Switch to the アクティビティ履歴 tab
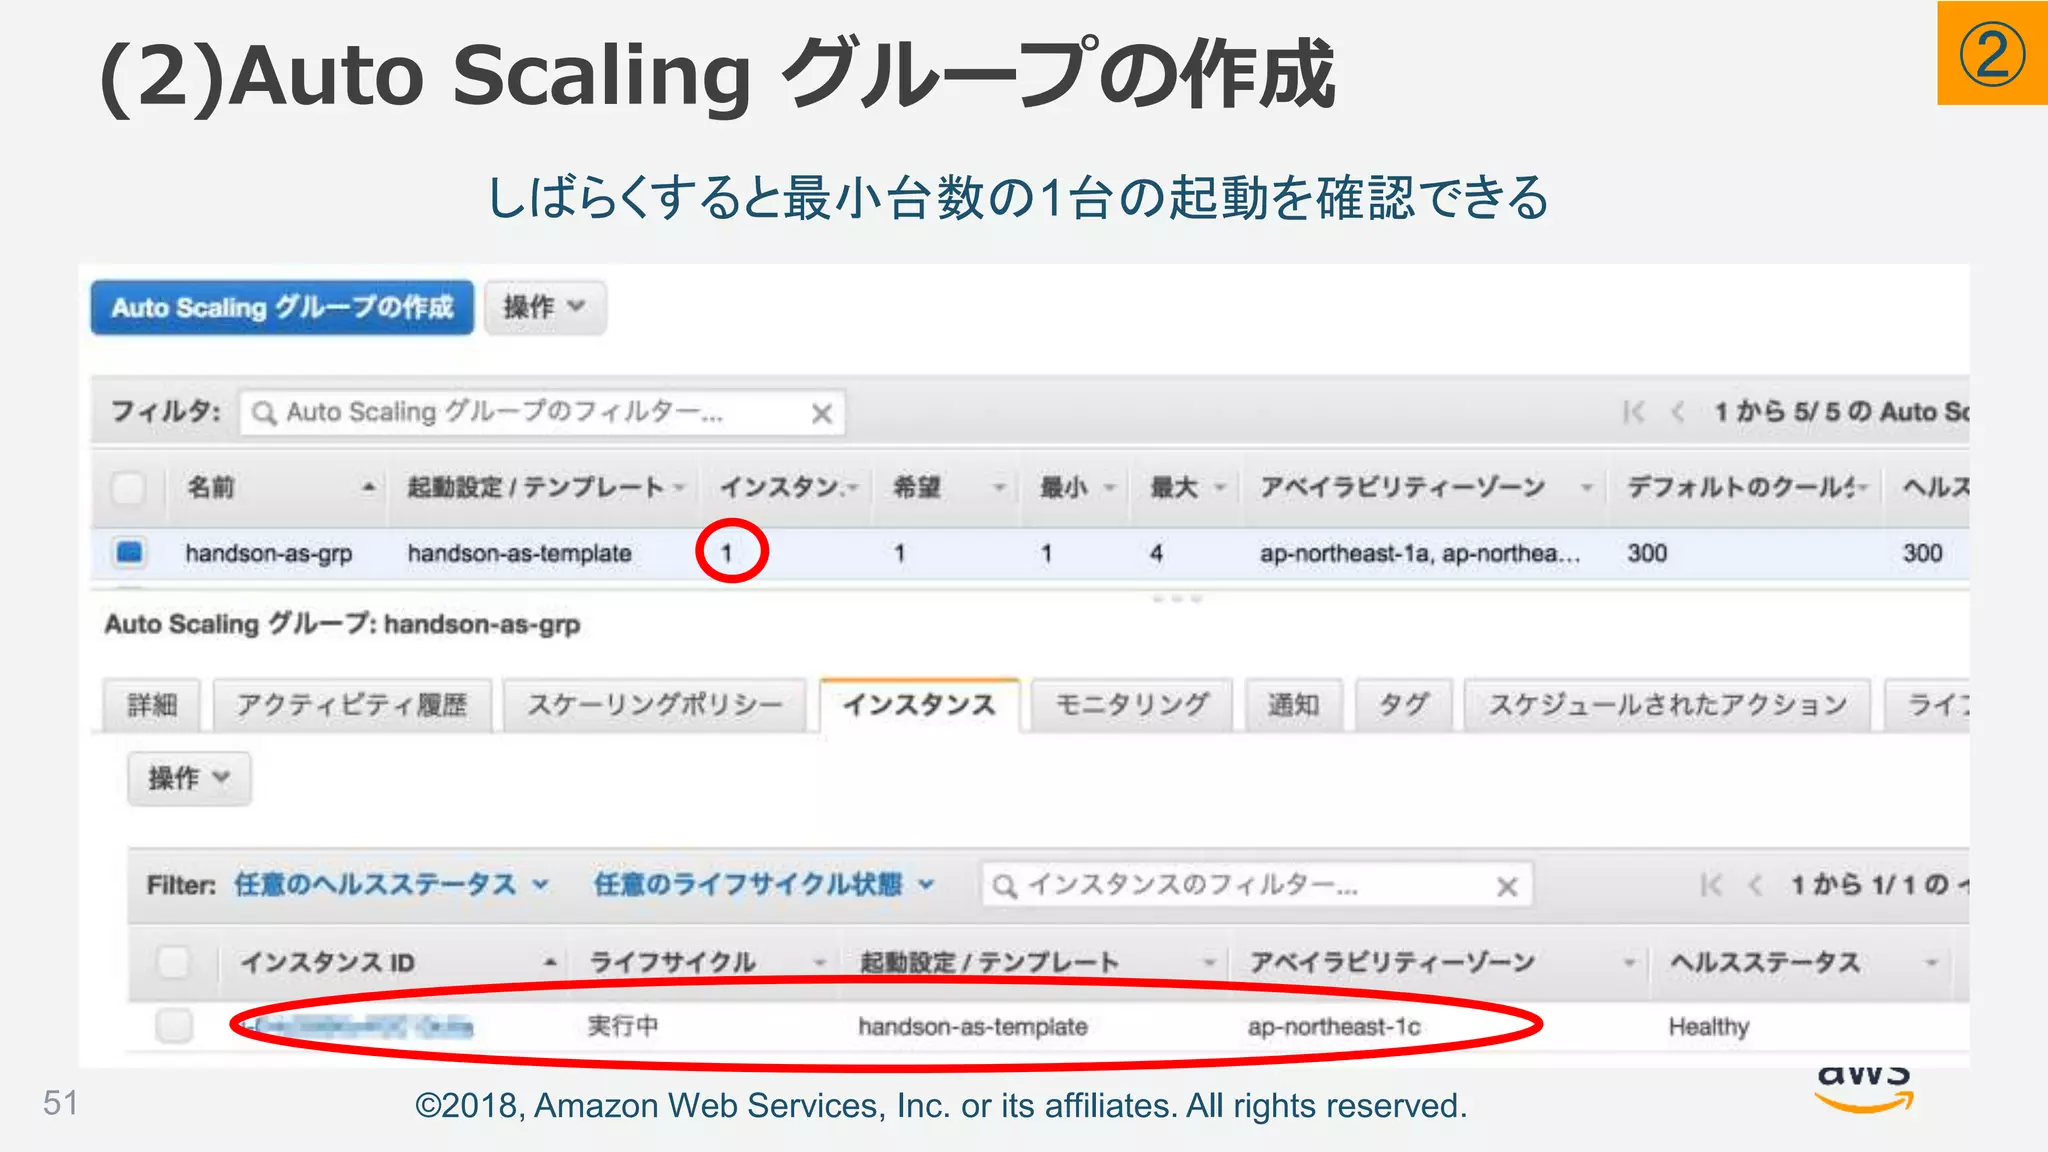The height and width of the screenshot is (1152, 2048). (352, 705)
